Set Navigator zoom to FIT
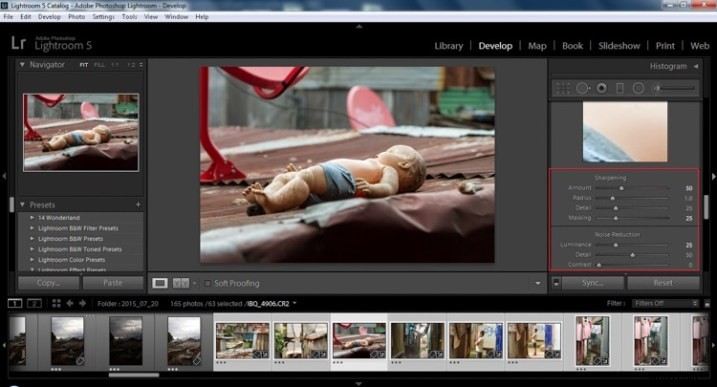 pyautogui.click(x=84, y=65)
